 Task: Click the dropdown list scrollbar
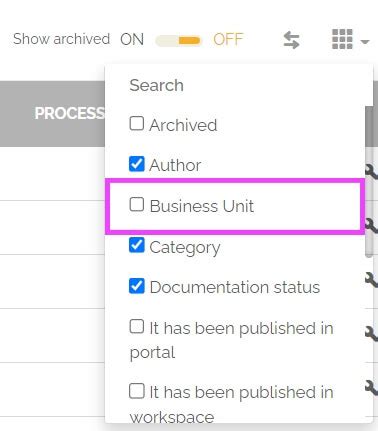pos(369,182)
